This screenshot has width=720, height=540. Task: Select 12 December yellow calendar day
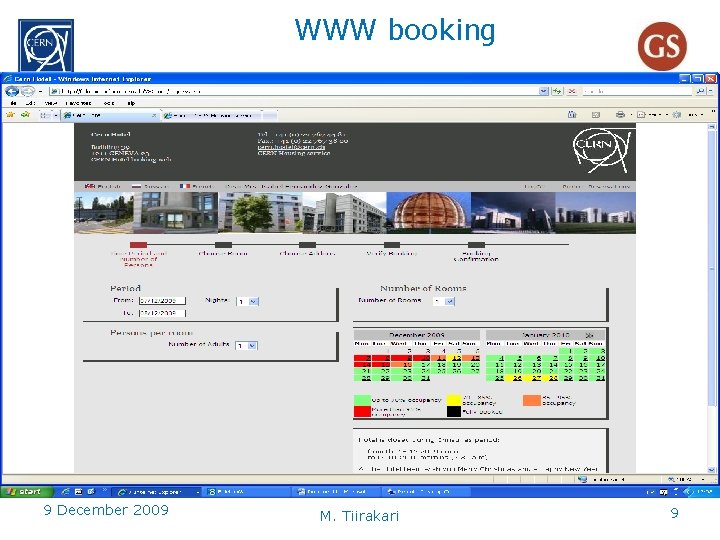[456, 358]
